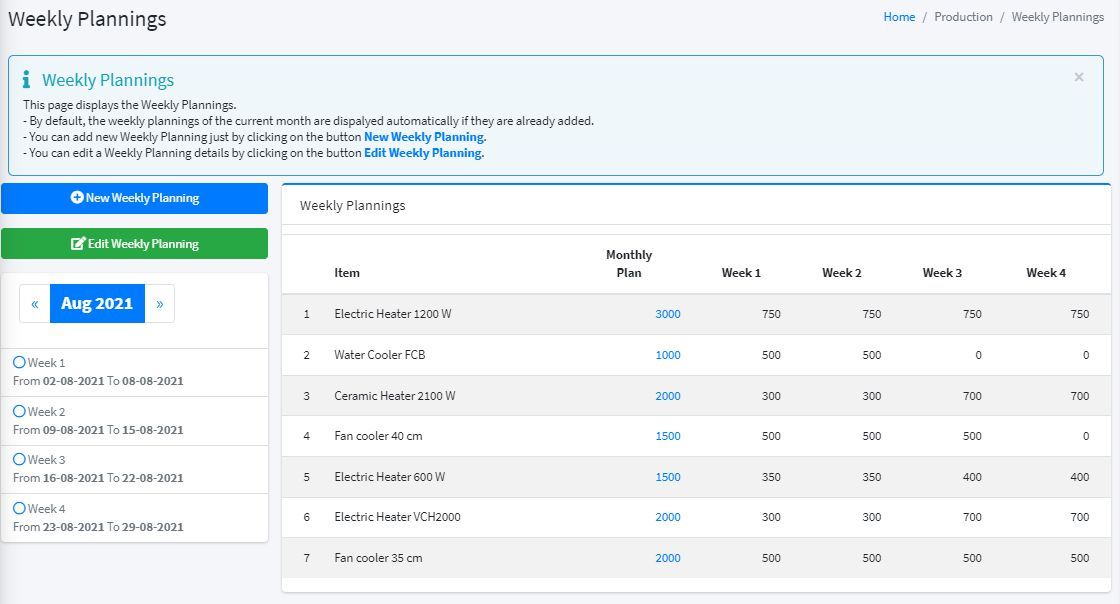Select the Electric Heater 1200 W item name

(x=393, y=314)
